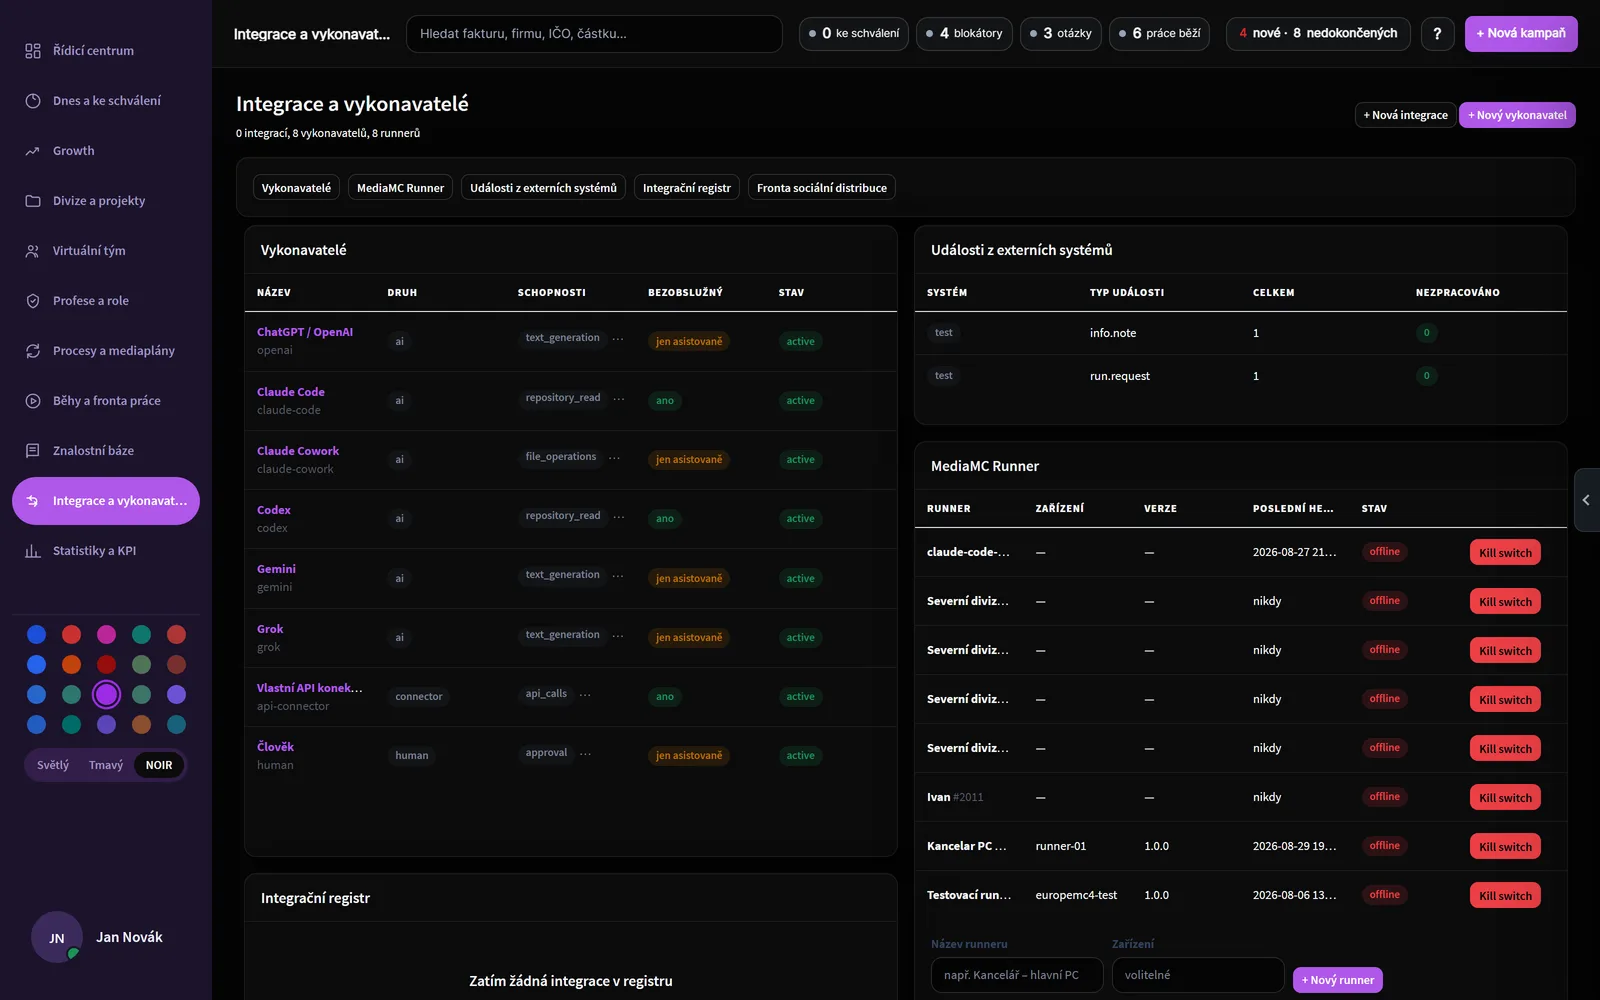Click the Integrace a vykonavatelé sidebar icon

pyautogui.click(x=33, y=501)
